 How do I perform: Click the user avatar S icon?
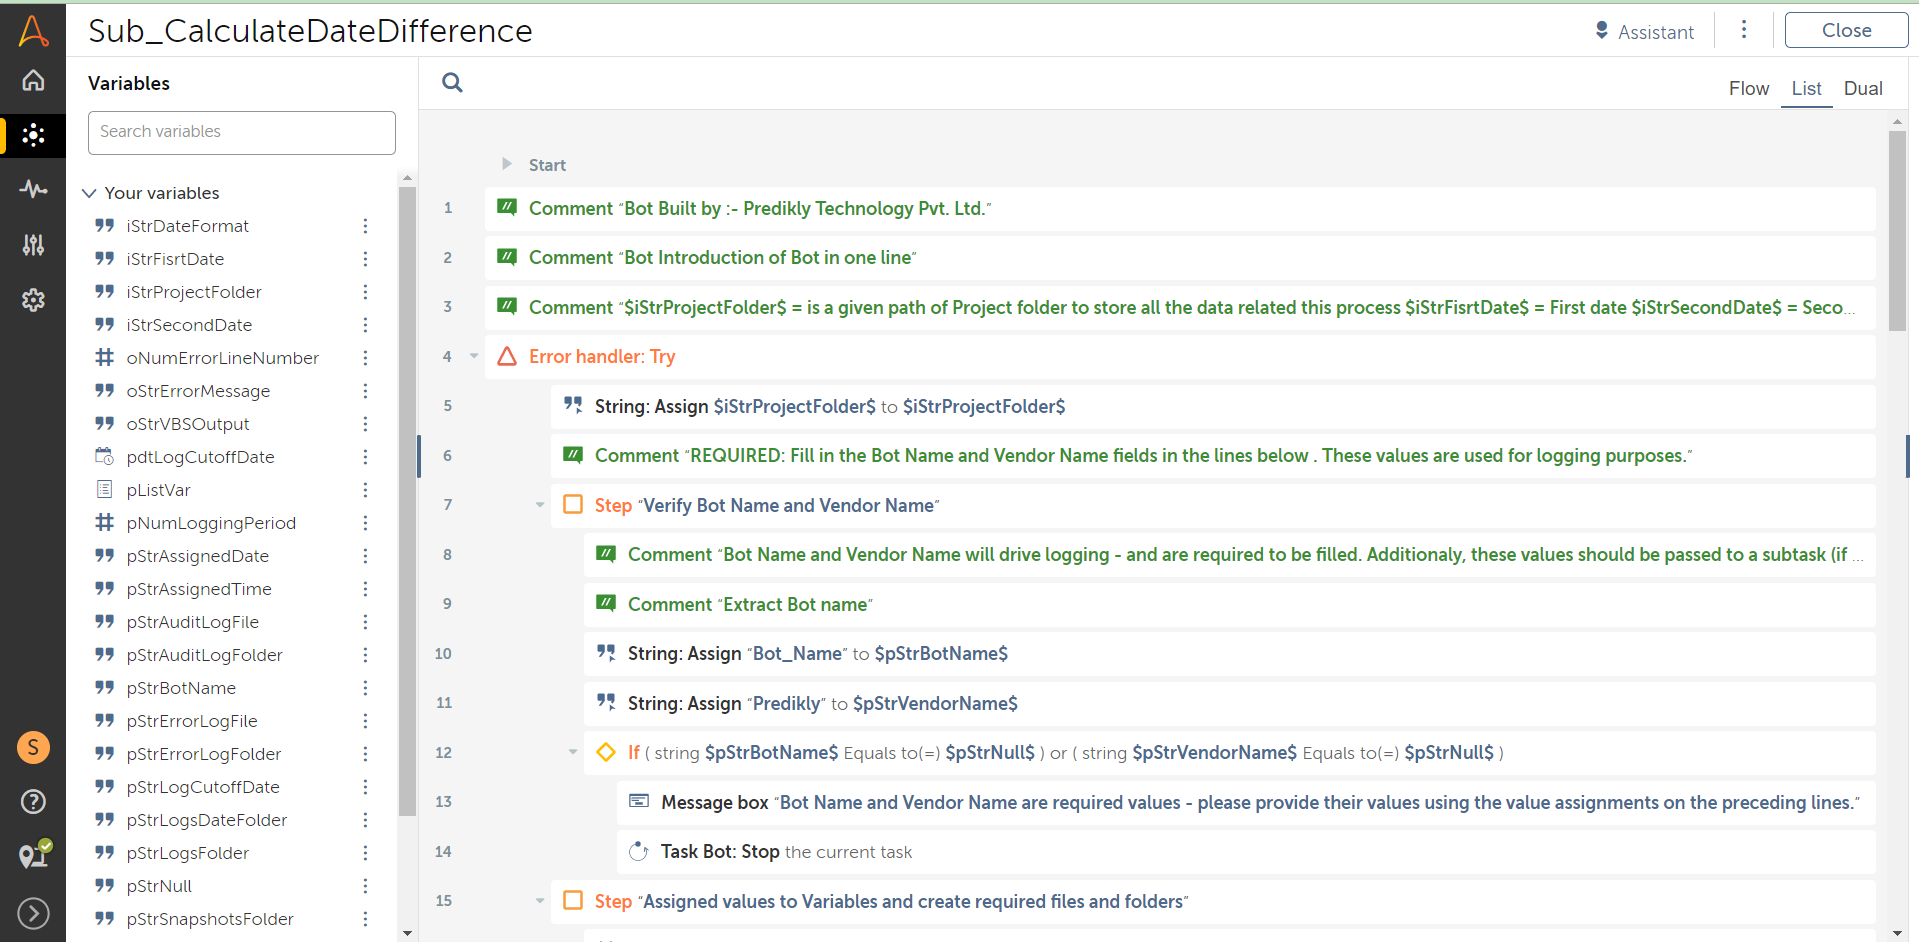point(33,747)
